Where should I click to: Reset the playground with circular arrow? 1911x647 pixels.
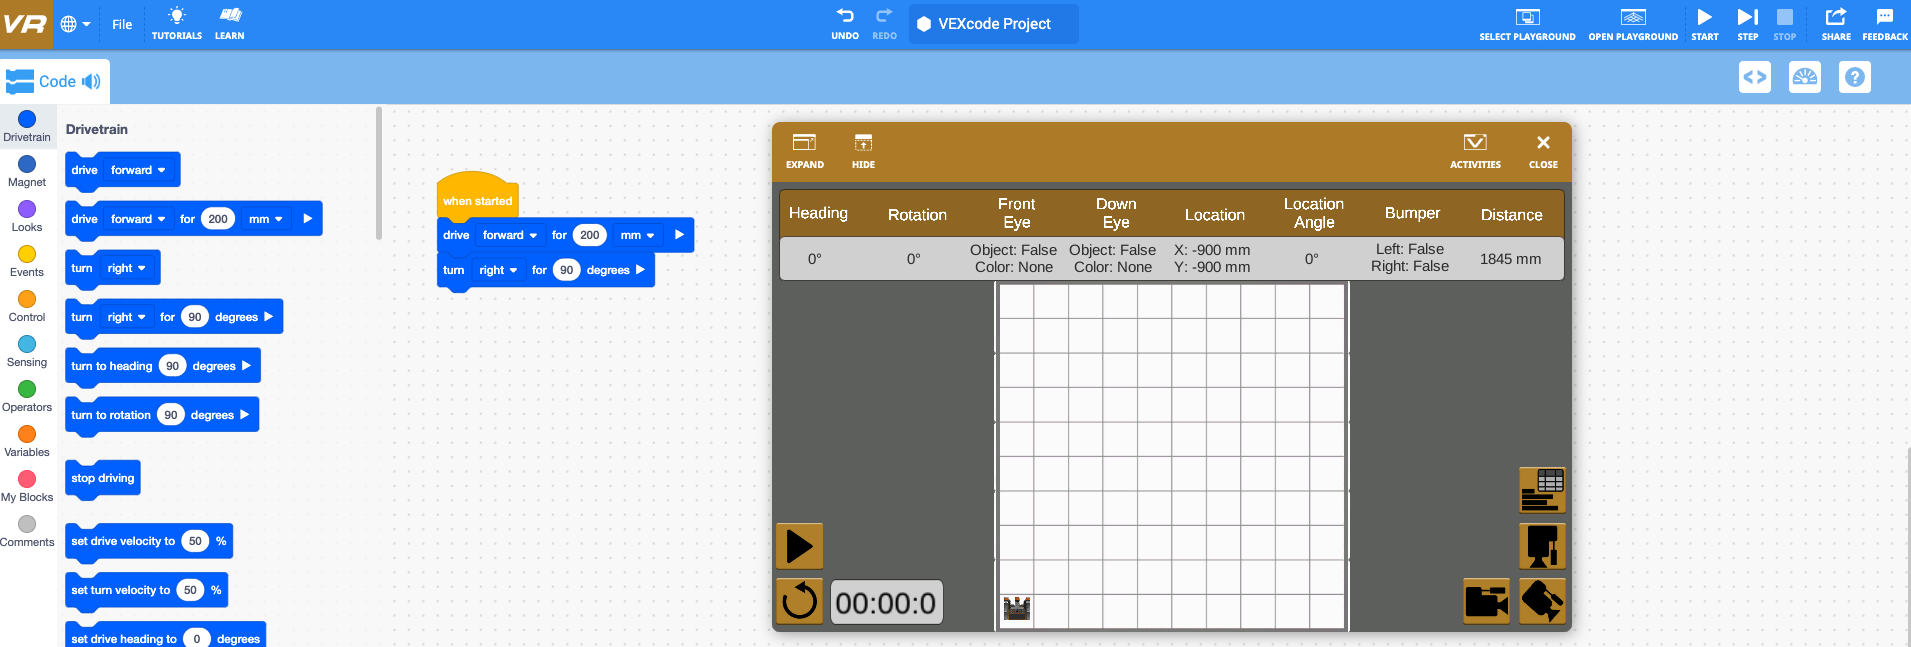point(799,601)
